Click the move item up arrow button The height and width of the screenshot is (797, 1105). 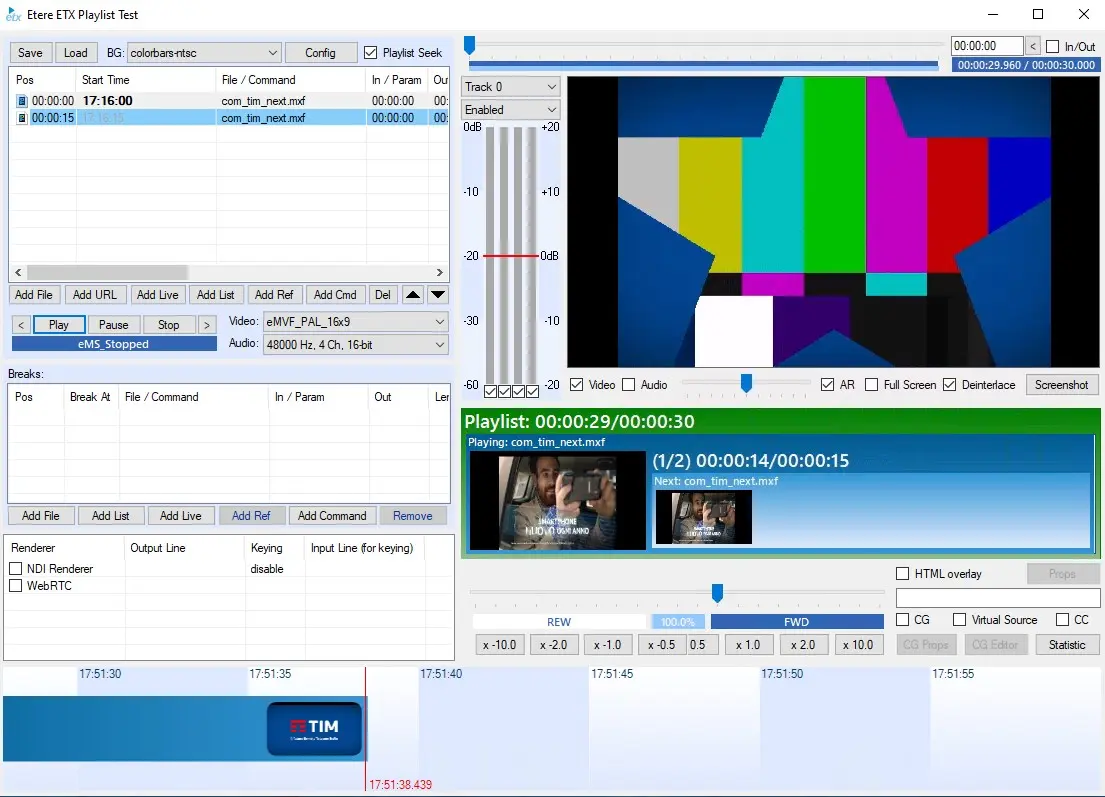point(412,295)
